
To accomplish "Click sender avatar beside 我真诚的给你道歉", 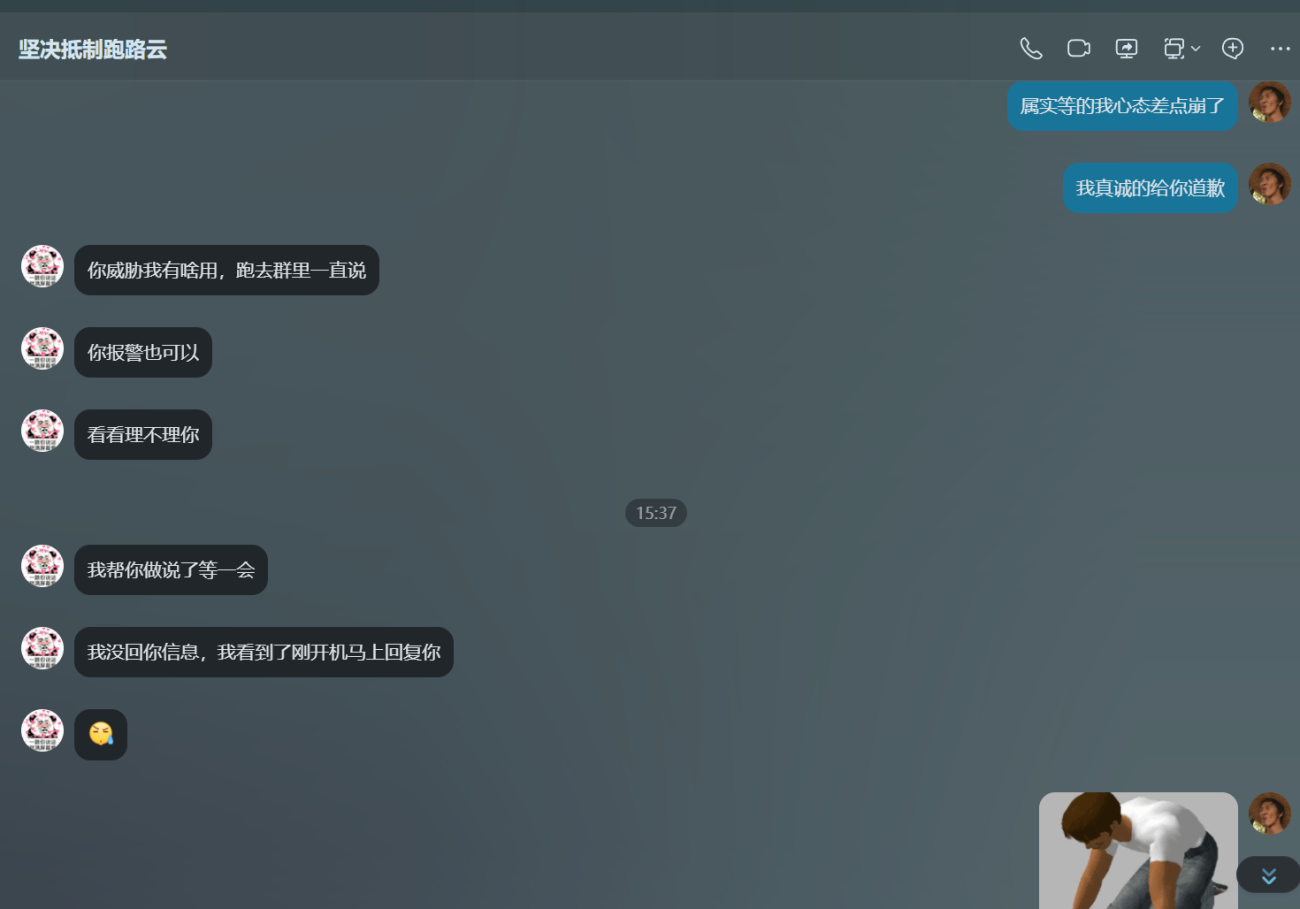I will pos(1269,185).
